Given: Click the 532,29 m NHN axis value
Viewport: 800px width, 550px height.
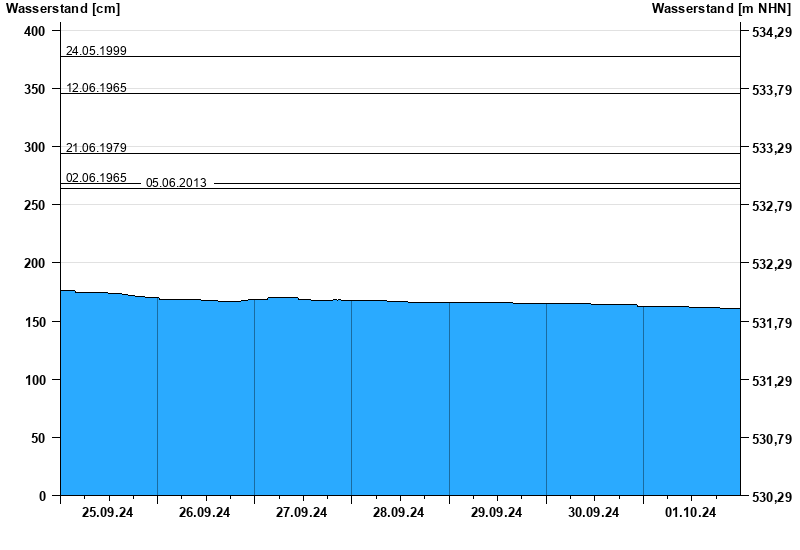Looking at the screenshot, I should pos(772,264).
